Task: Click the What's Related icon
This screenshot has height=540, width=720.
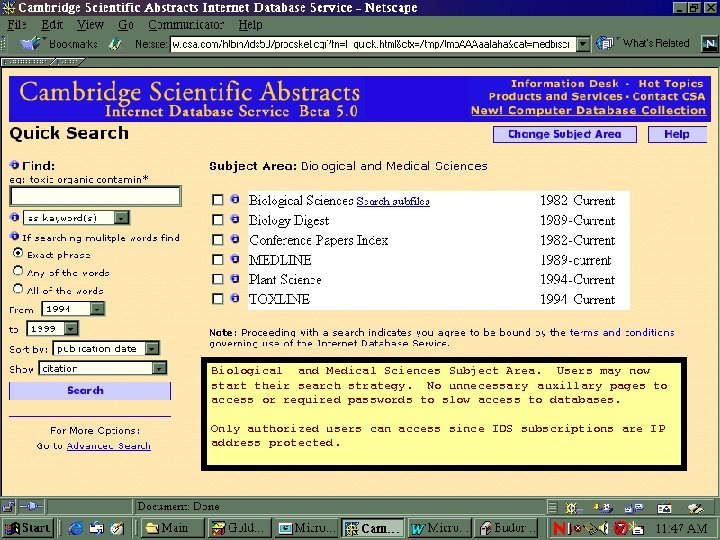Action: tap(605, 44)
